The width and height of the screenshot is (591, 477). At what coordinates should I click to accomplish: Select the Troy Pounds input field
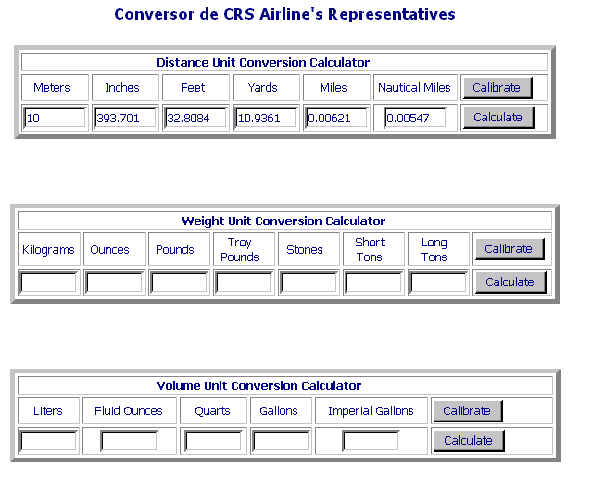click(x=243, y=282)
